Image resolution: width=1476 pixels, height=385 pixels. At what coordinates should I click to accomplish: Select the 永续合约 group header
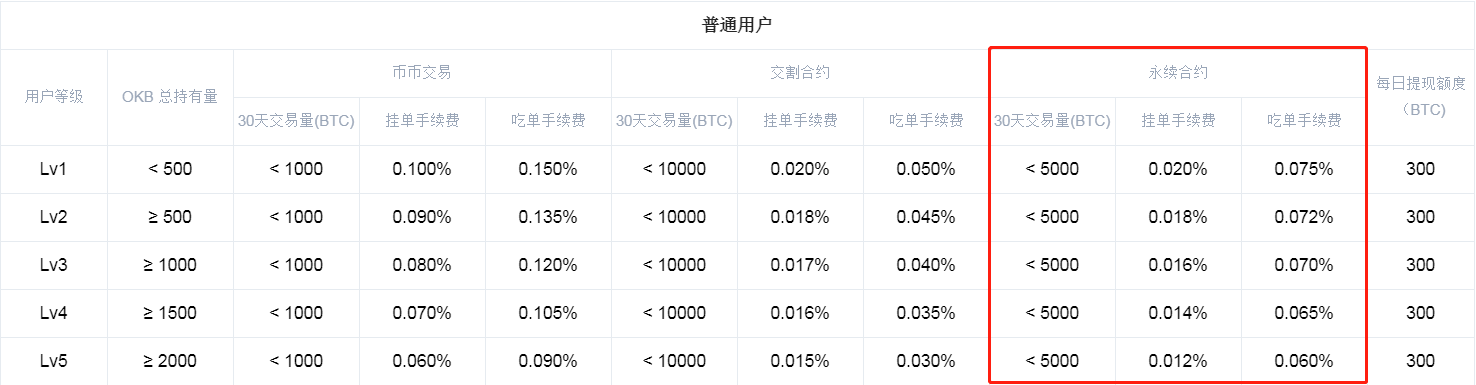point(1178,73)
